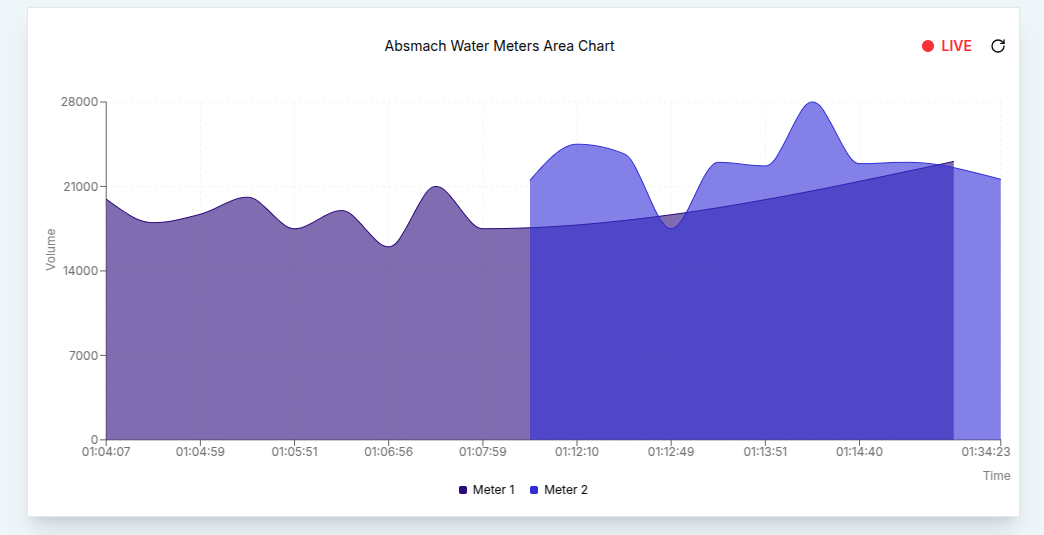Click the 14000 value on the volume axis
1044x535 pixels.
click(80, 271)
